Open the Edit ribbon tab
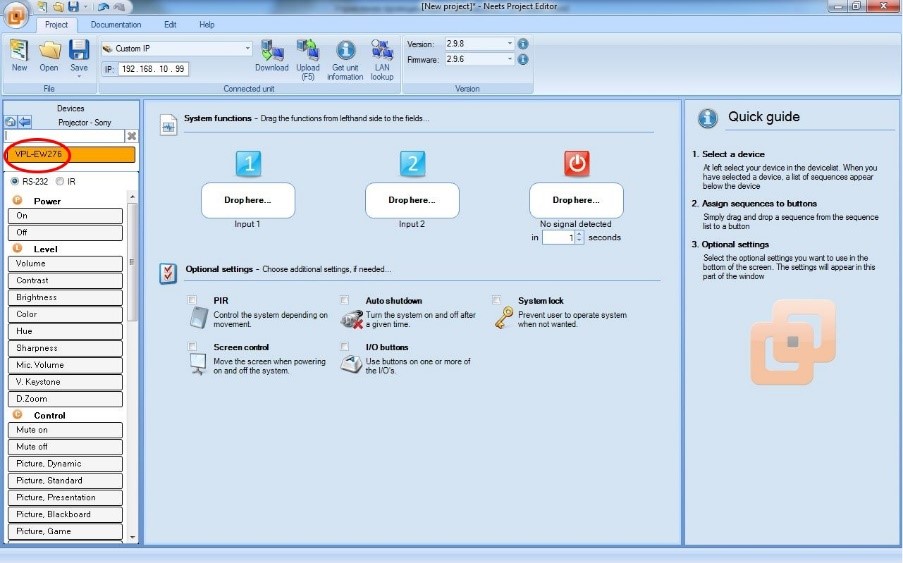Screen dimensions: 903x563 coord(170,24)
